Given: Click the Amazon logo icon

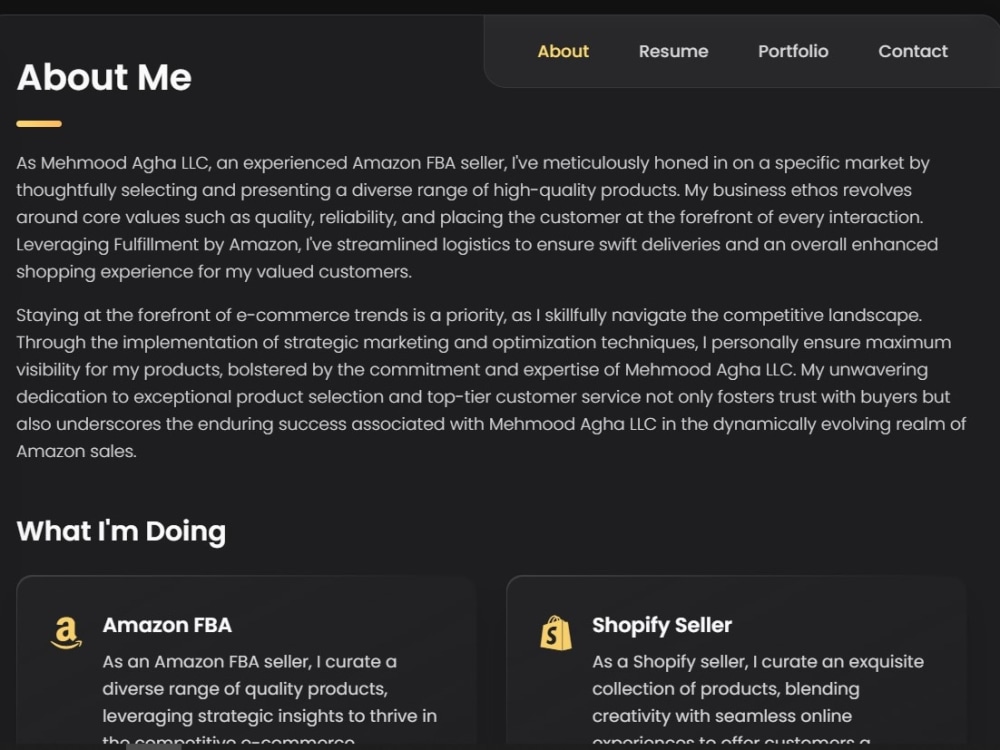Looking at the screenshot, I should click(x=66, y=633).
